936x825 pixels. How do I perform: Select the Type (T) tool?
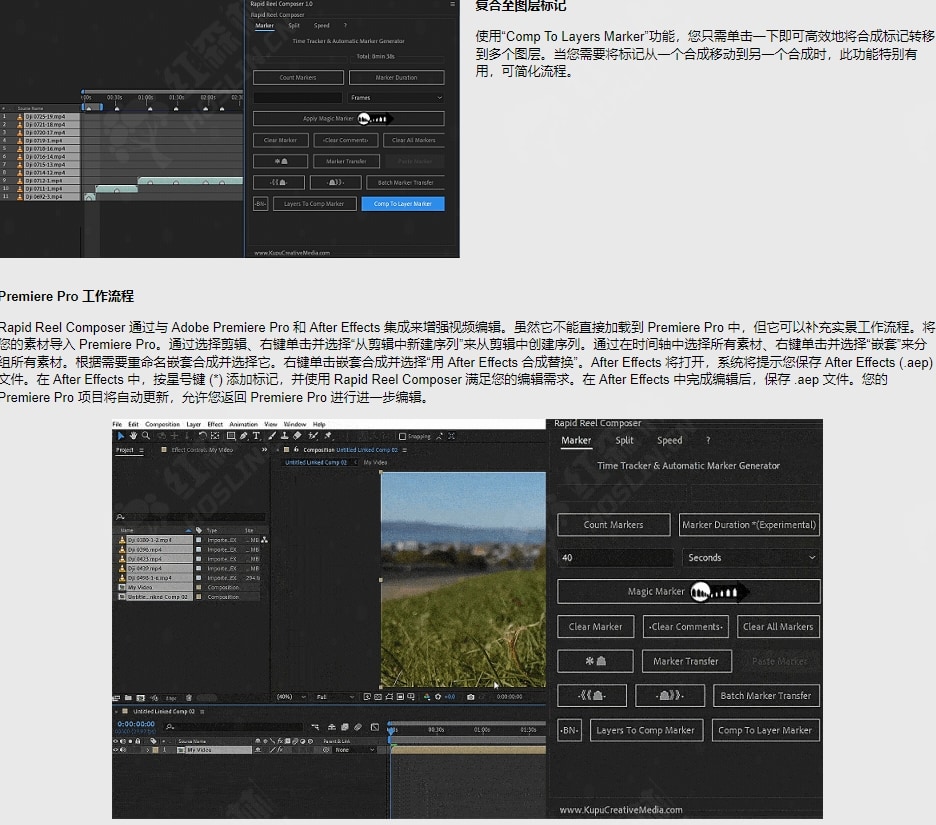point(257,436)
